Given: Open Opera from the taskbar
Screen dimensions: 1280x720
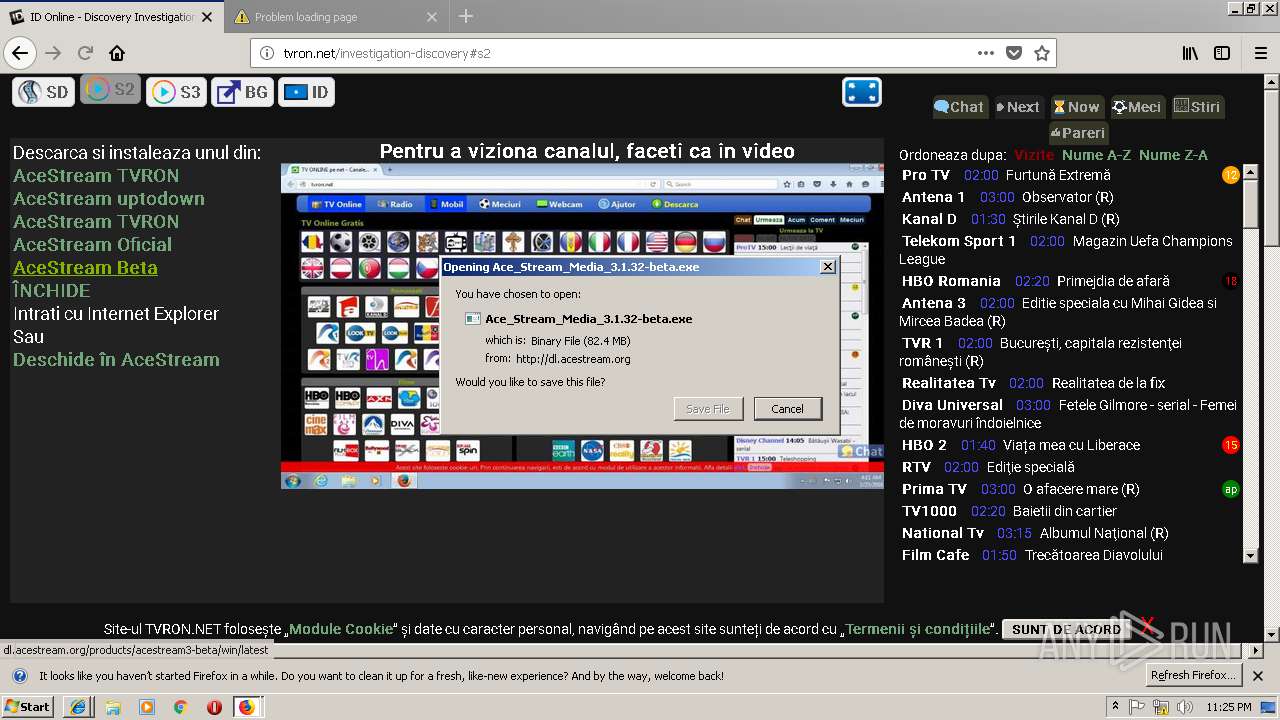Looking at the screenshot, I should click(214, 707).
